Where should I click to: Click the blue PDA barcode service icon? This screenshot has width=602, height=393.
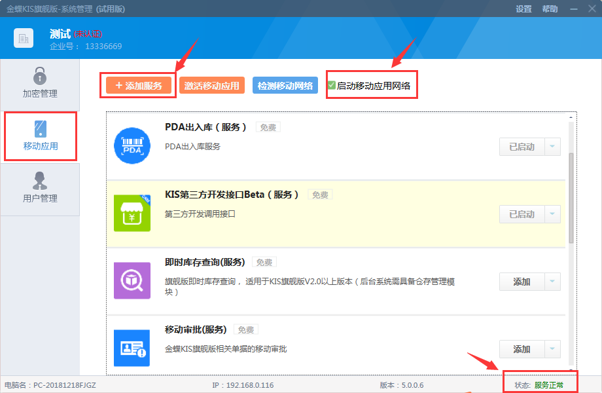tap(132, 146)
